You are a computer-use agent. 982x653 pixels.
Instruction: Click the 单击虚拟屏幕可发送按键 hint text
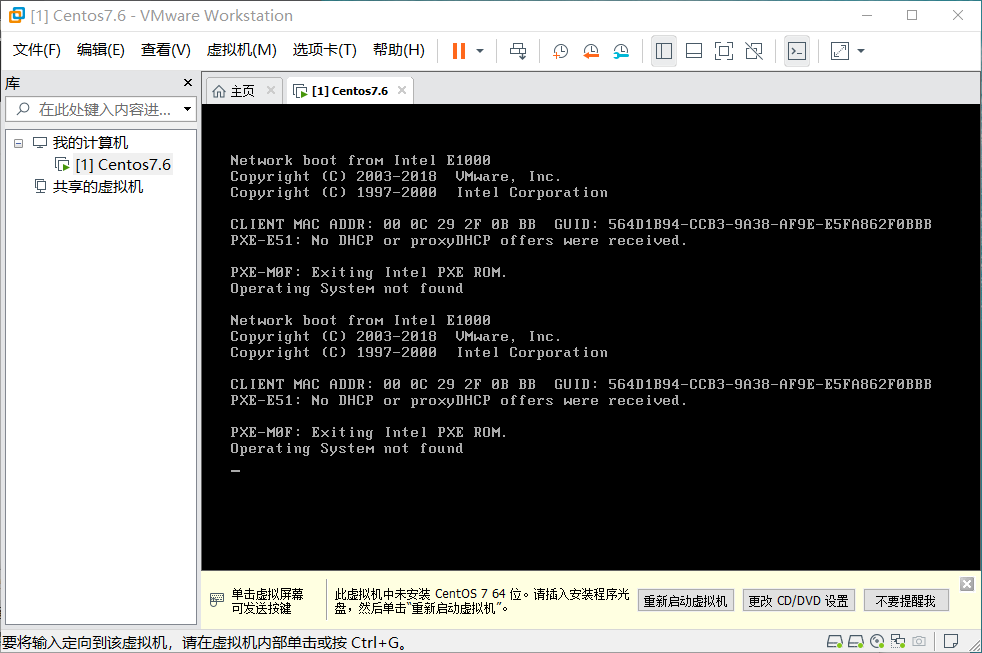(x=267, y=601)
